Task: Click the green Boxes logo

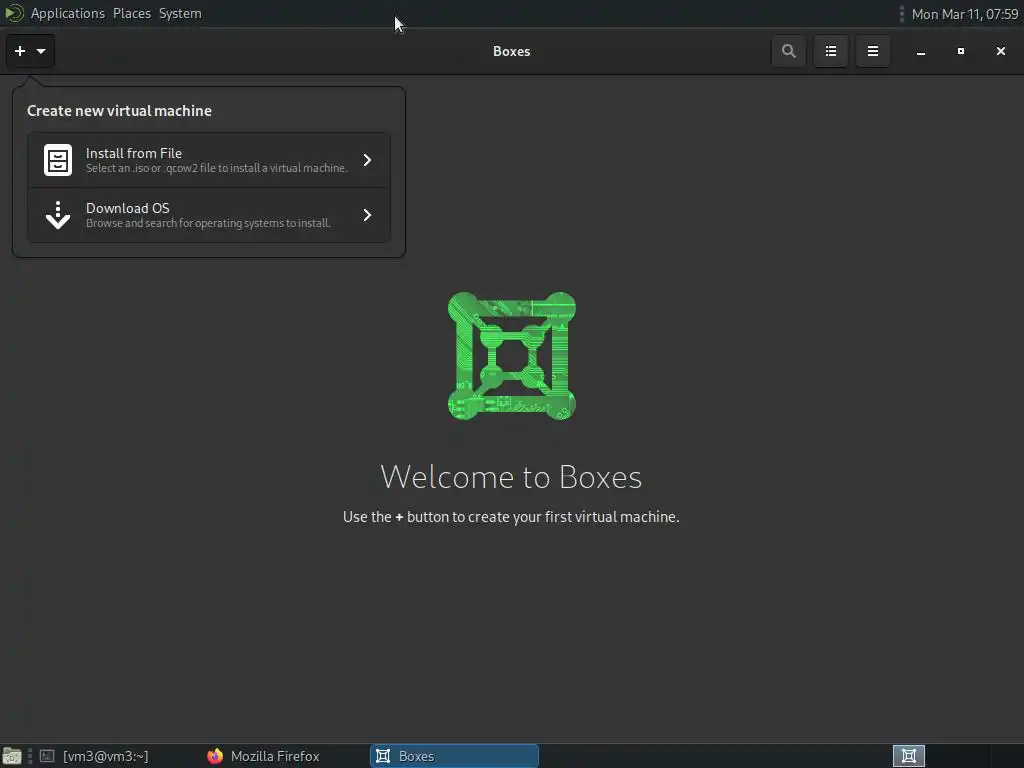Action: tap(511, 356)
